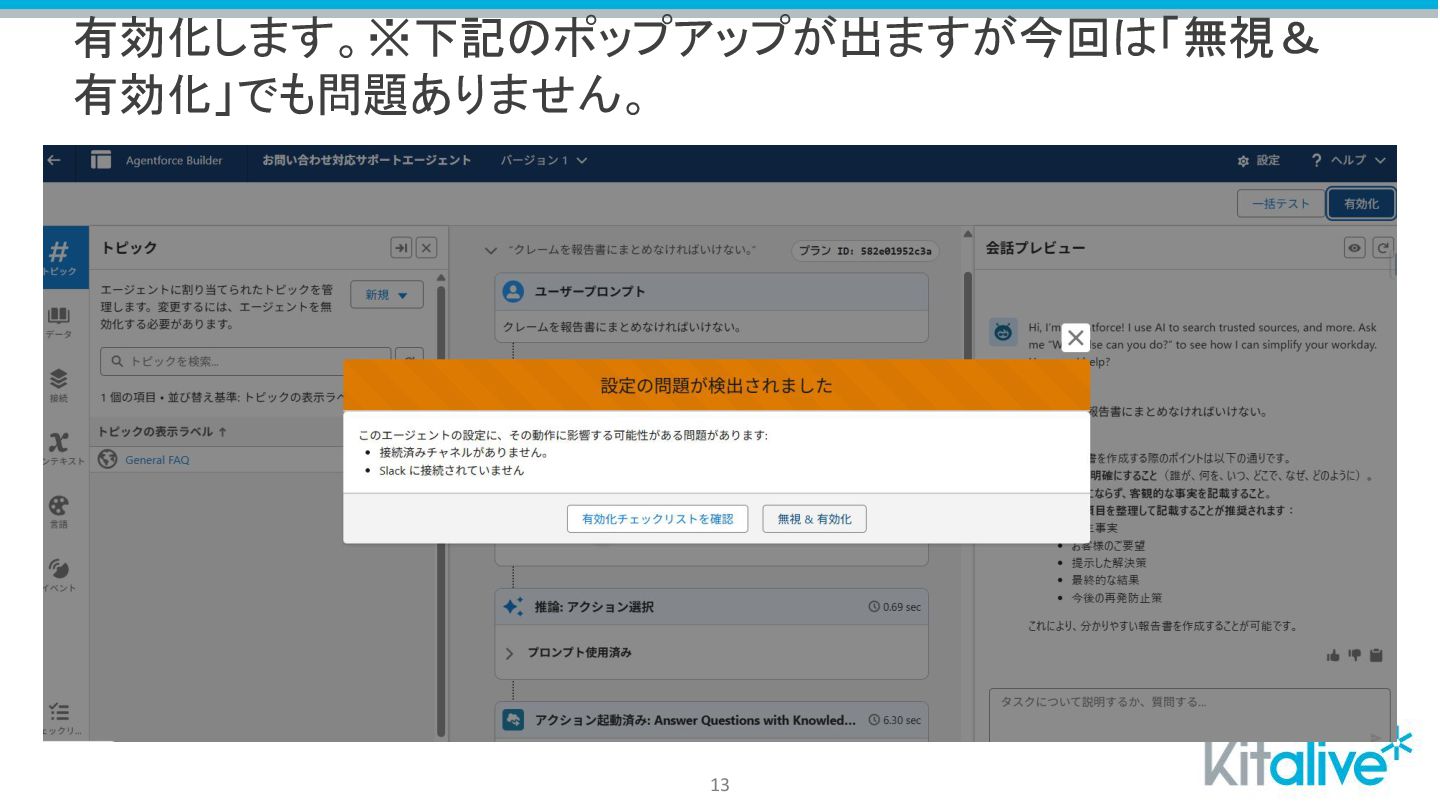Close the トピック panel with its X
This screenshot has height=810, width=1440.
pyautogui.click(x=426, y=248)
